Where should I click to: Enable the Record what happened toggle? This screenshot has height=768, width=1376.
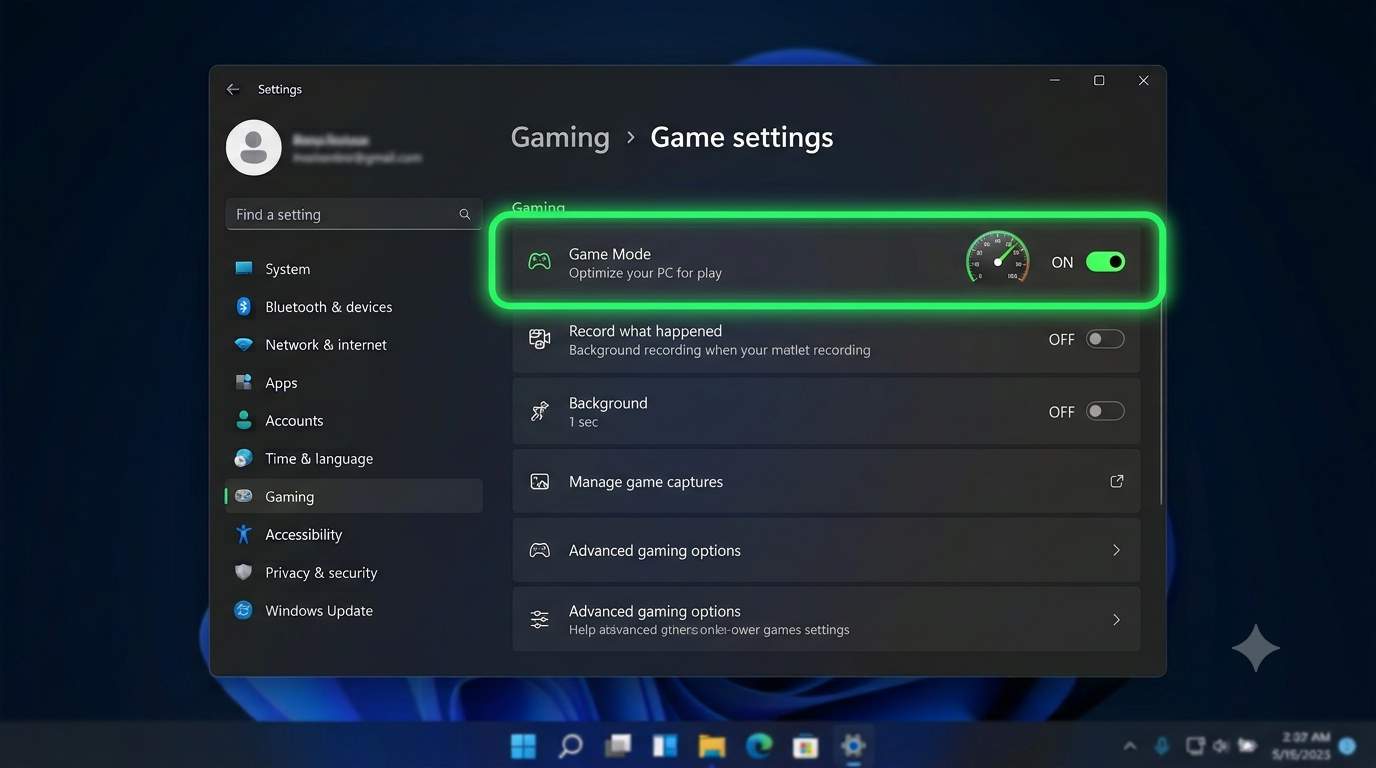pyautogui.click(x=1105, y=339)
